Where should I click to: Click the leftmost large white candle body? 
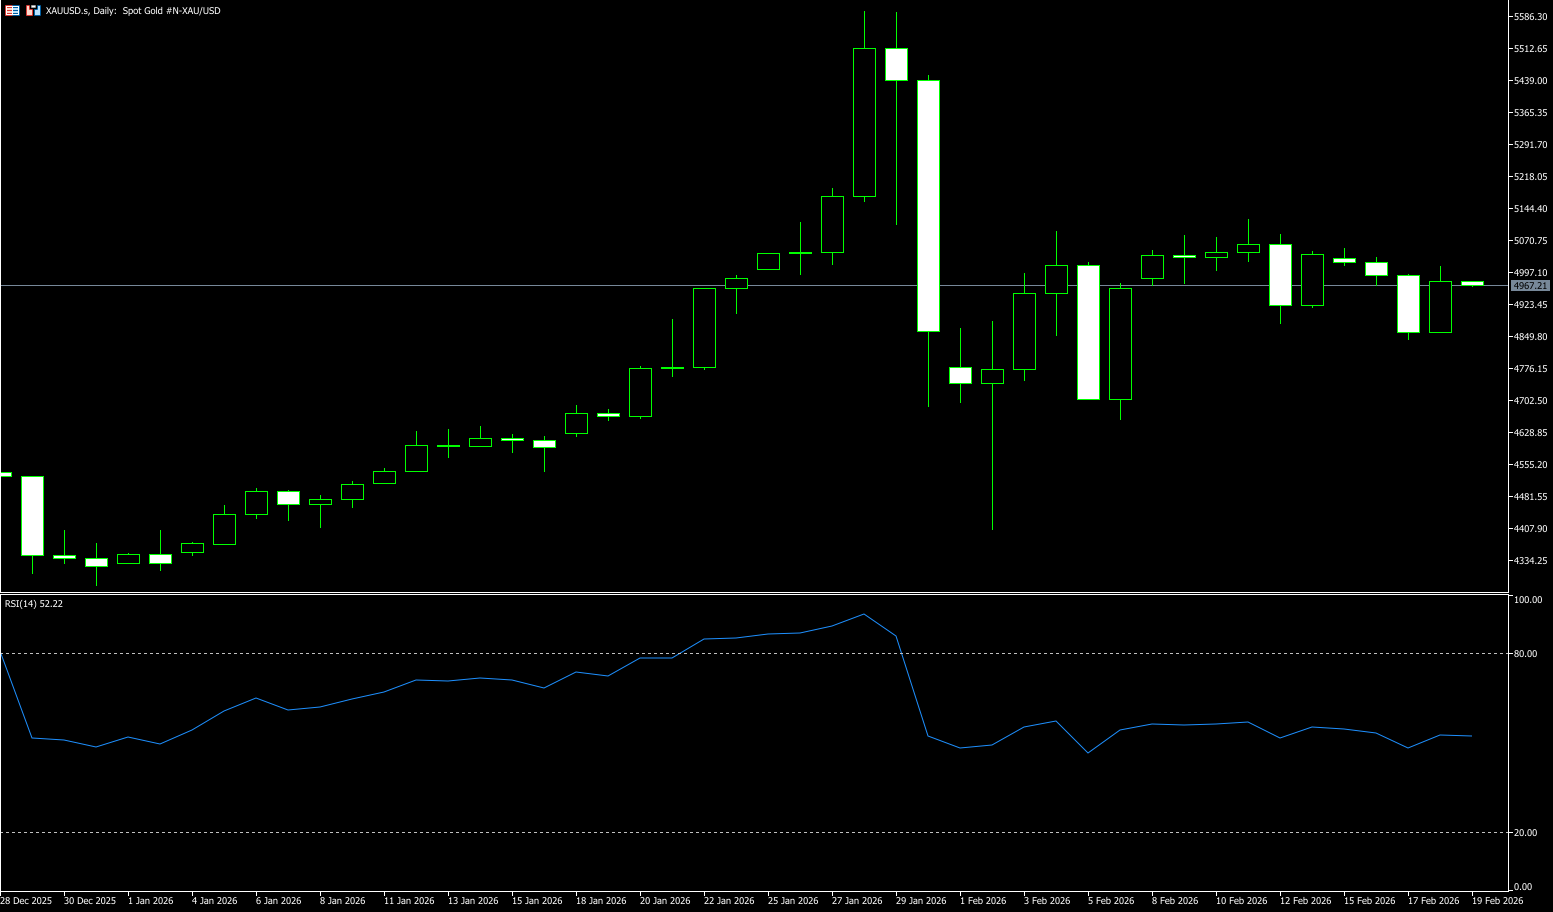(32, 515)
